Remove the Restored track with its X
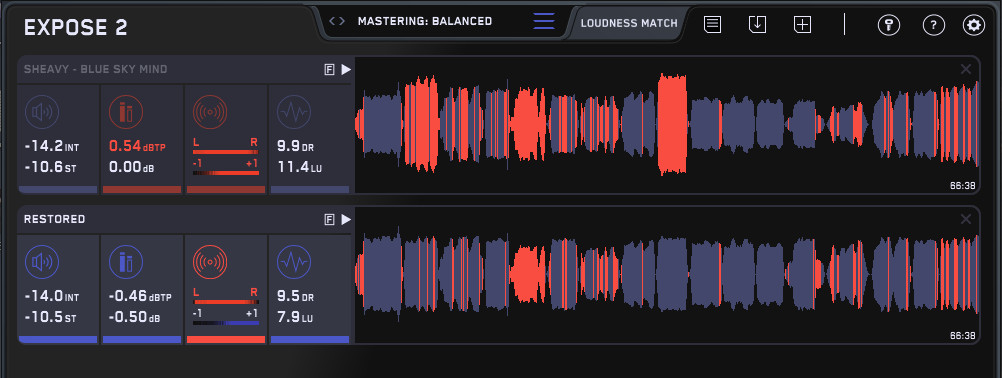Screen dimensions: 1002x378 click(966, 219)
